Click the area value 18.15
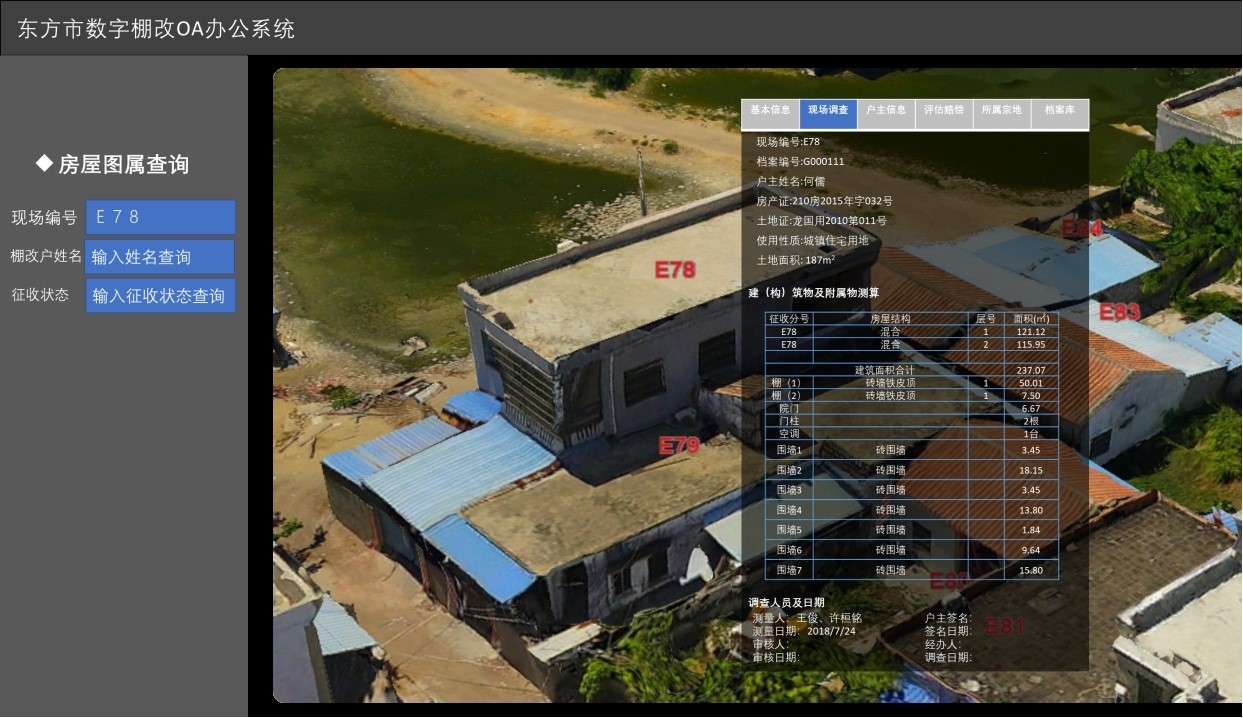 click(x=1031, y=471)
